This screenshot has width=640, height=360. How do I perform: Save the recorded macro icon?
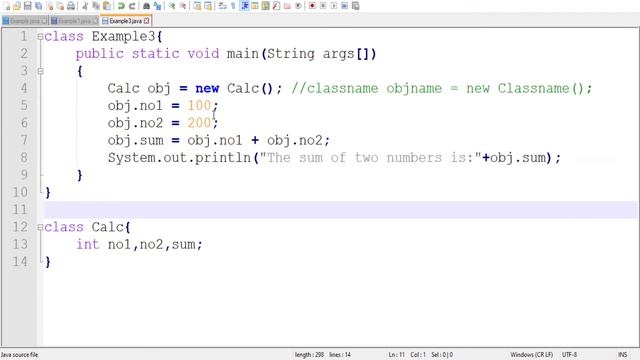point(356,6)
